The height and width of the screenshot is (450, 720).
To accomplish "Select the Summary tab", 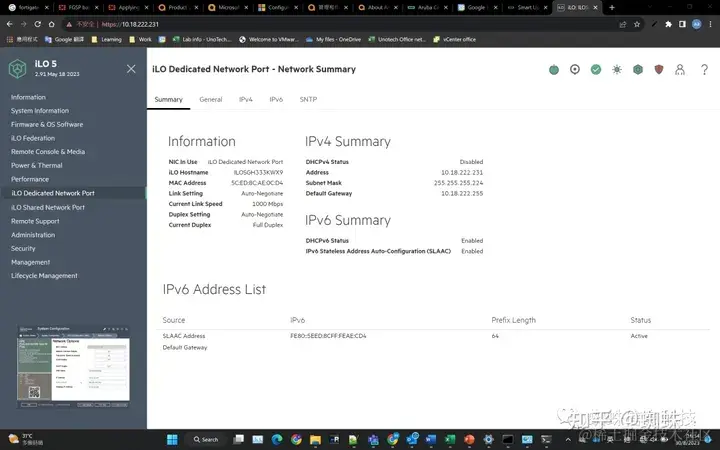I will [169, 99].
